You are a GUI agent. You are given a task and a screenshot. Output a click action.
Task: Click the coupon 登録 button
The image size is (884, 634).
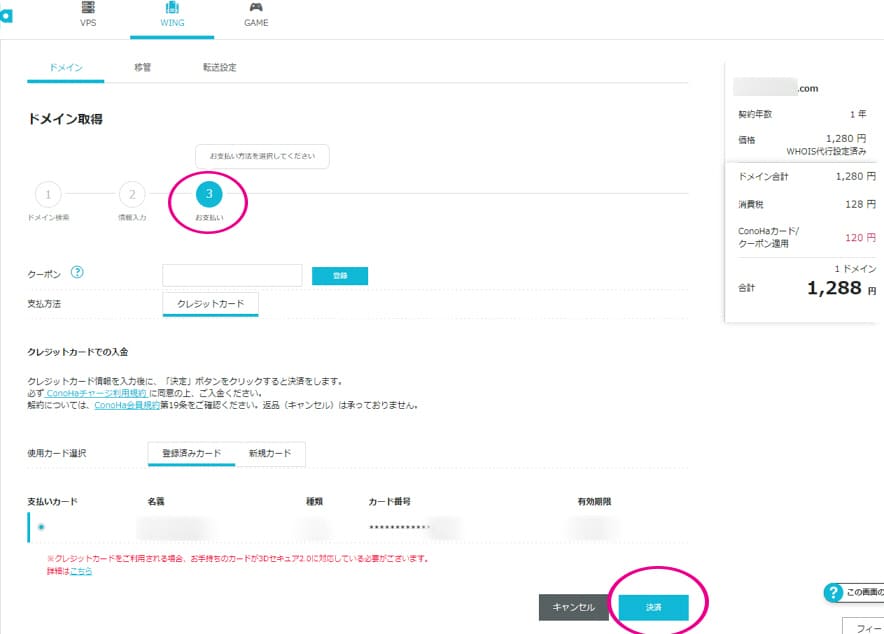click(340, 276)
